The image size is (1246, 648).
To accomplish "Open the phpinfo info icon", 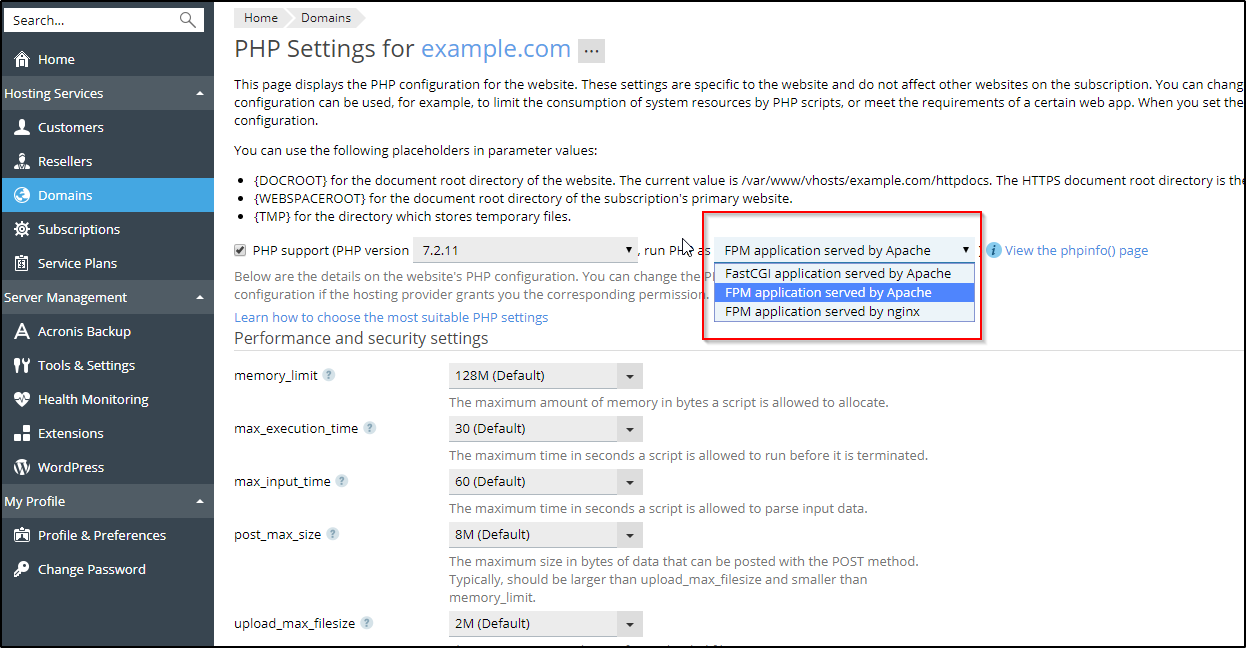I will [x=994, y=251].
